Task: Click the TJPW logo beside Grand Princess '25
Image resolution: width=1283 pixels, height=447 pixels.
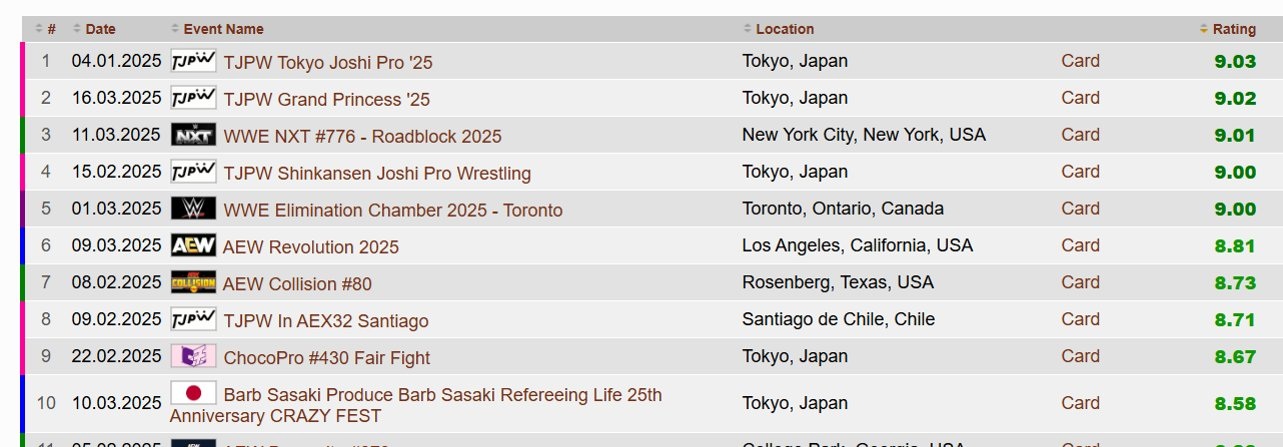Action: coord(193,98)
